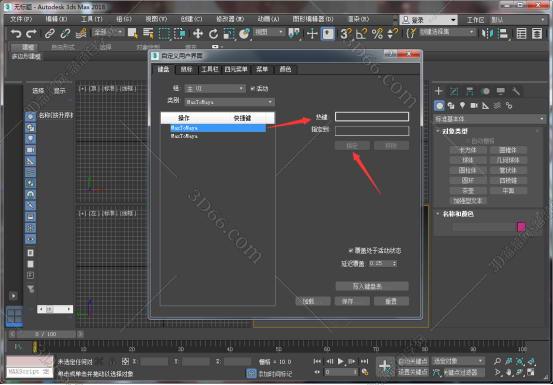
Task: Click the 长方体 Box button
Action: pos(467,150)
